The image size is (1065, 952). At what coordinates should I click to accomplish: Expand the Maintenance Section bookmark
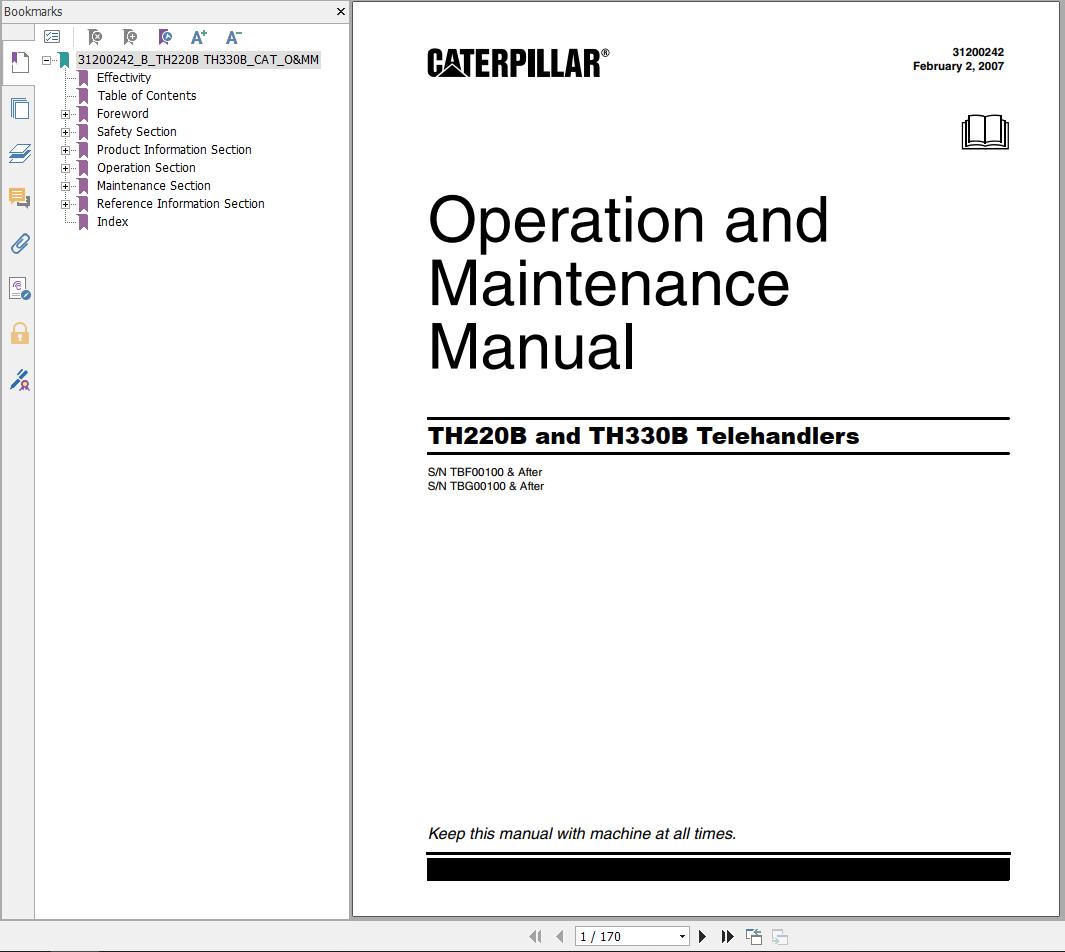pyautogui.click(x=65, y=185)
